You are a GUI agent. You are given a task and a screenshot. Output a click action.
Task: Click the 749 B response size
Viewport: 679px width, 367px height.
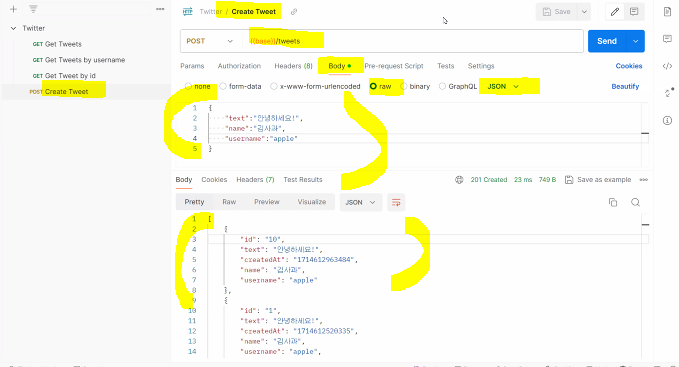(x=547, y=180)
